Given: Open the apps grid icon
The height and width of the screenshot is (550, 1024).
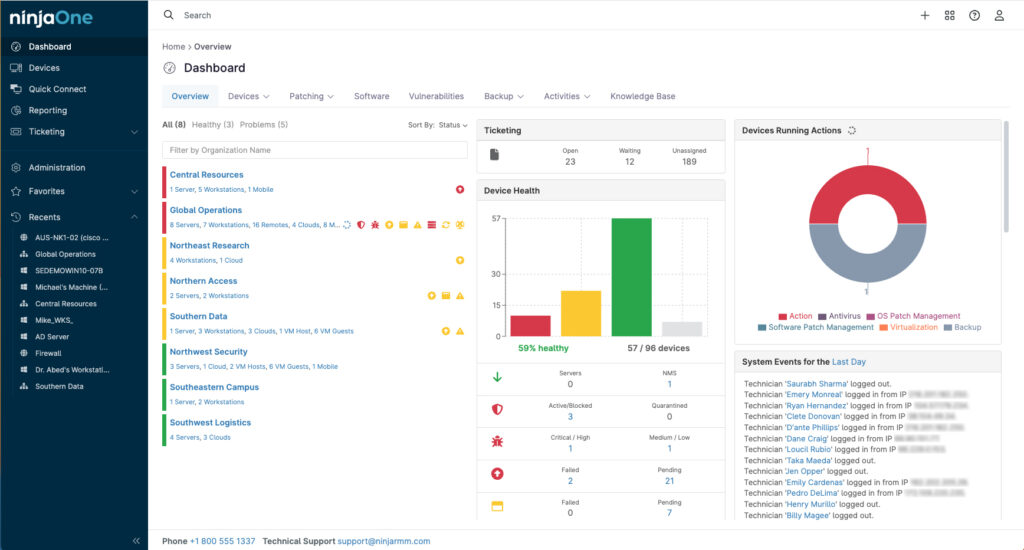Looking at the screenshot, I should pos(950,16).
